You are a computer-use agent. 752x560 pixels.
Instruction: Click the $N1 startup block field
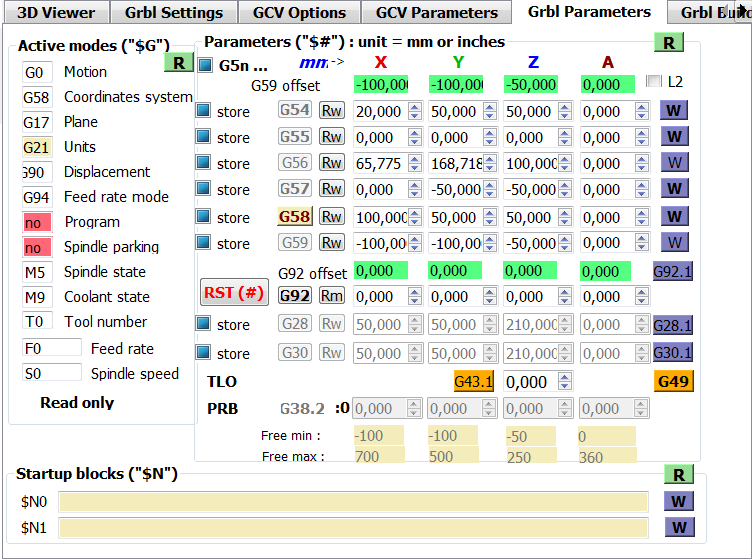coord(353,528)
